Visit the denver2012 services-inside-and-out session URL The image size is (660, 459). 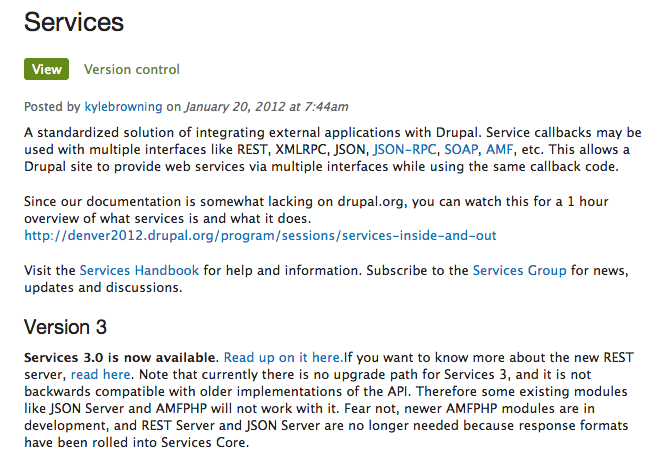click(260, 236)
